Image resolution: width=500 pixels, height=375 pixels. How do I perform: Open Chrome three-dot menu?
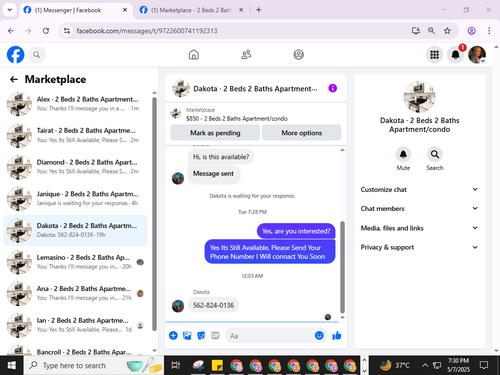coord(489,31)
